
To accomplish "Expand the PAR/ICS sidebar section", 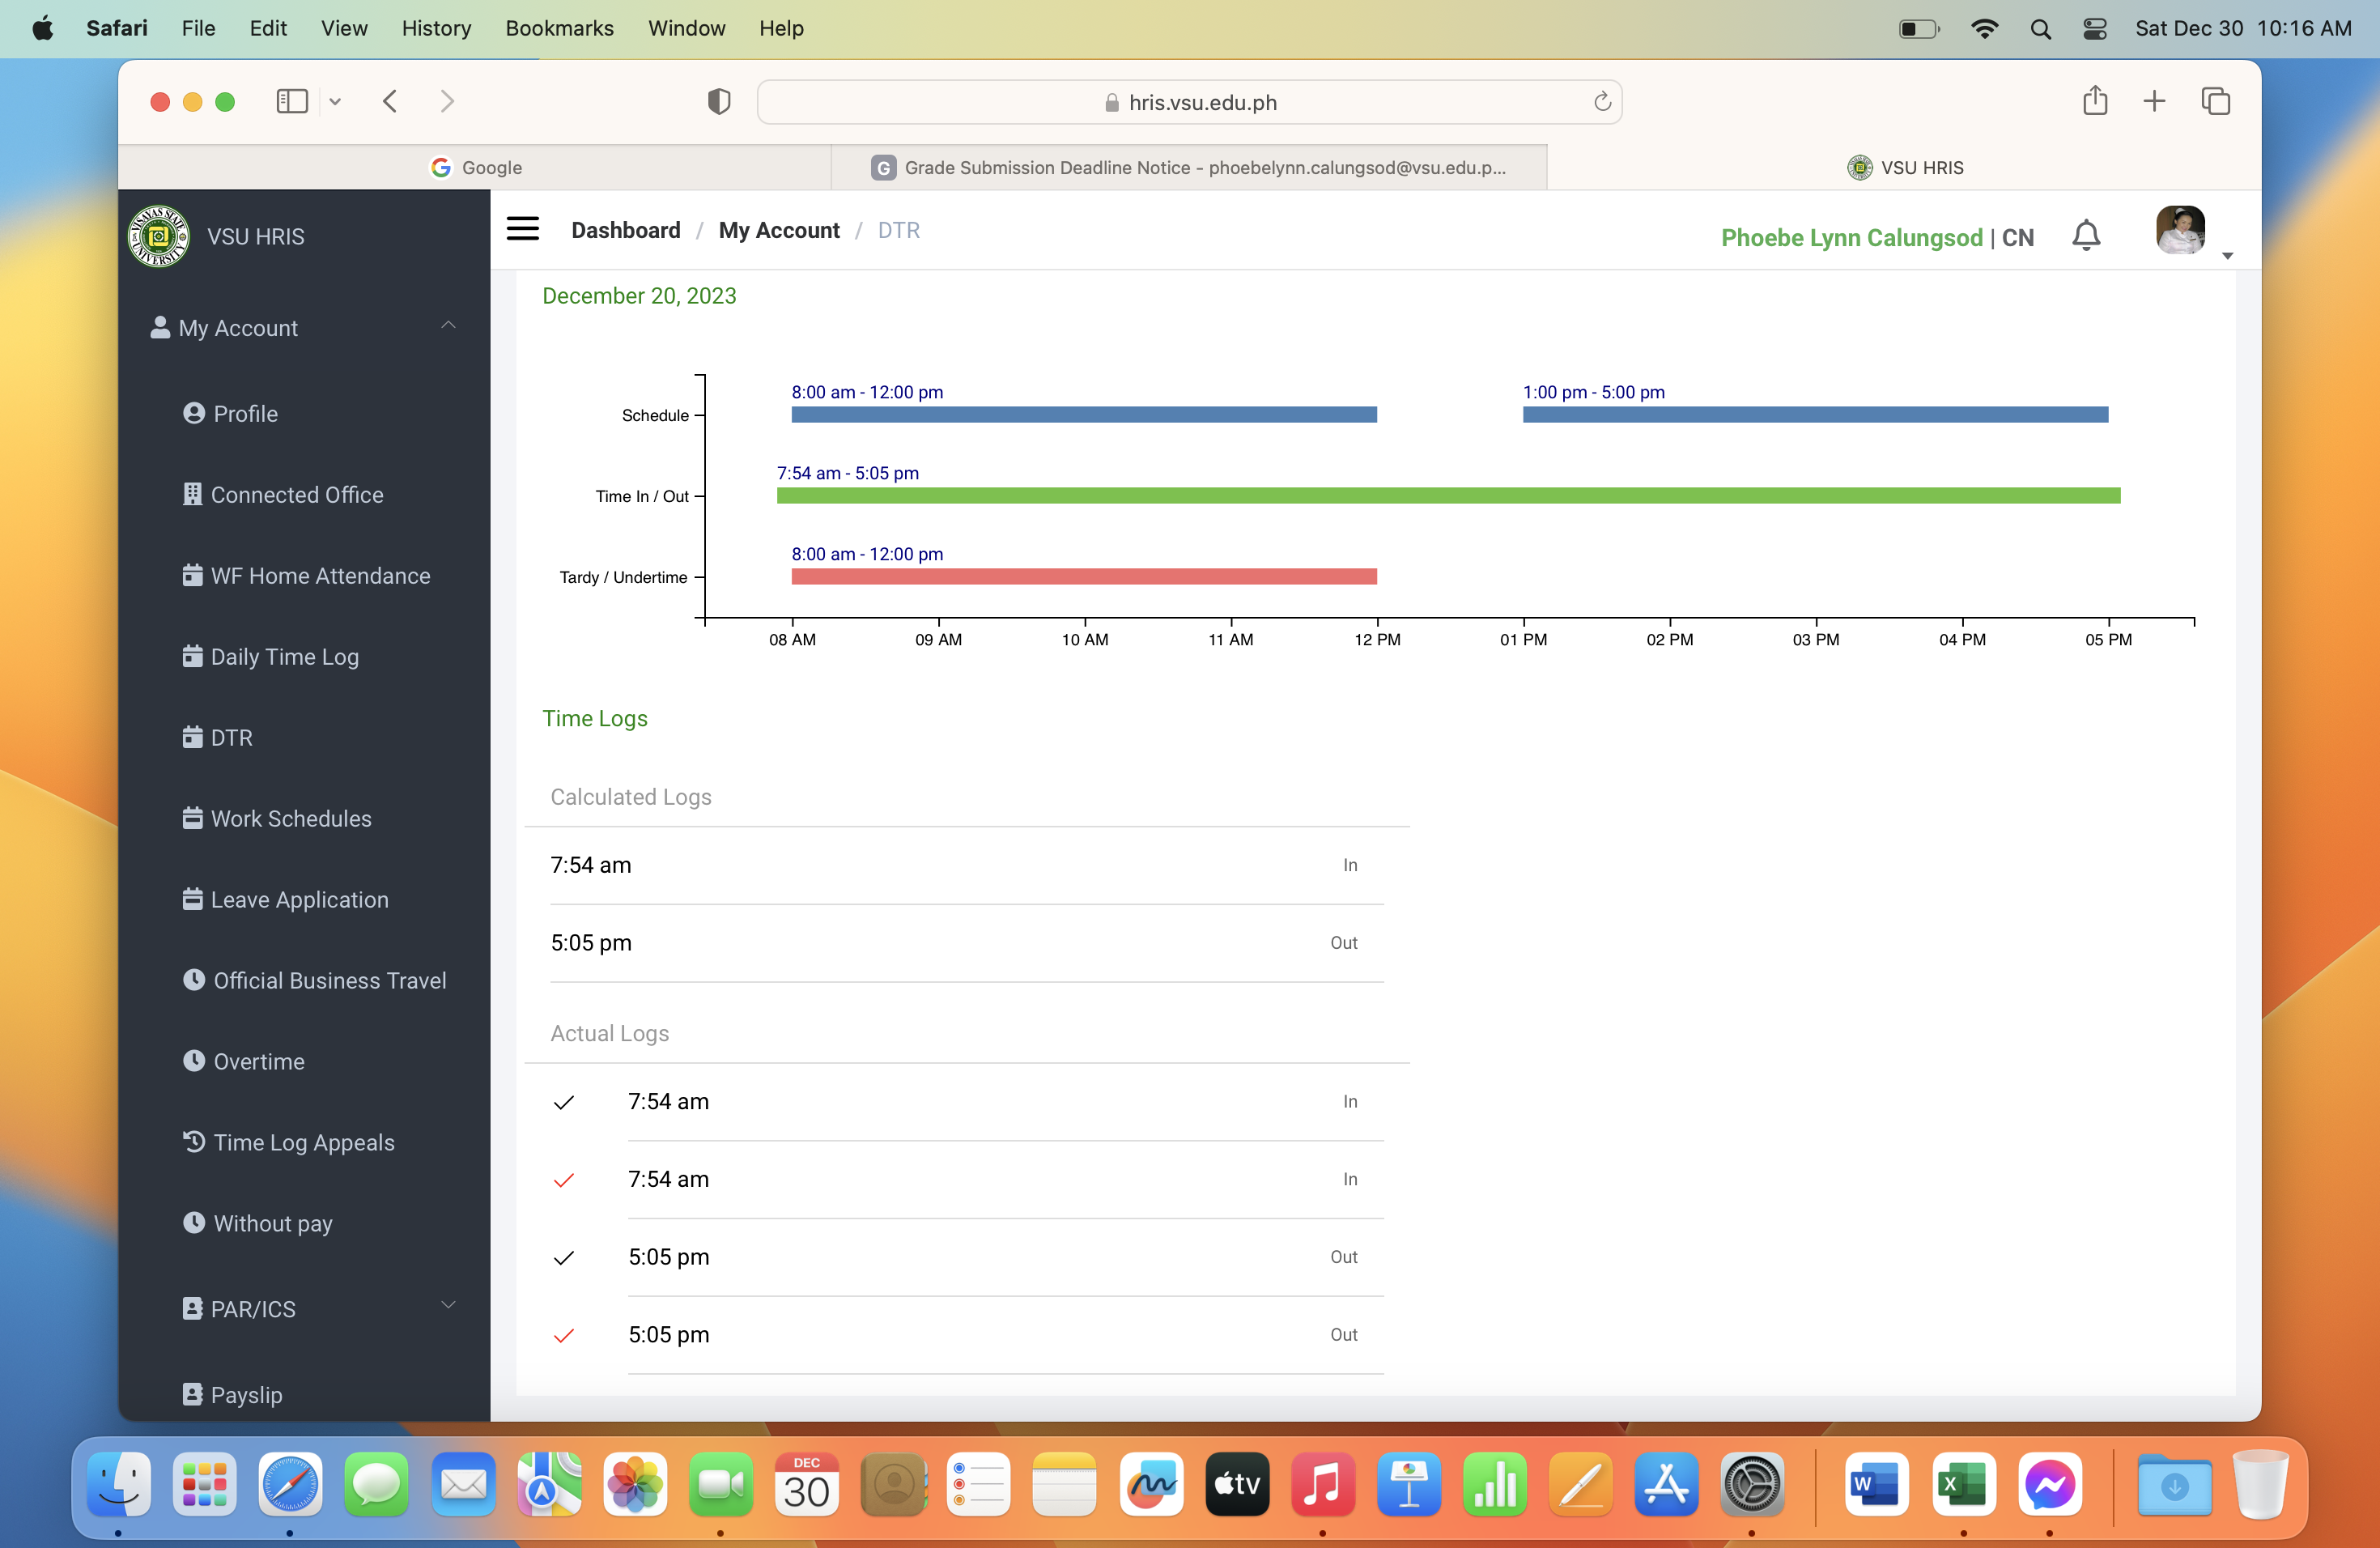I will click(x=448, y=1306).
